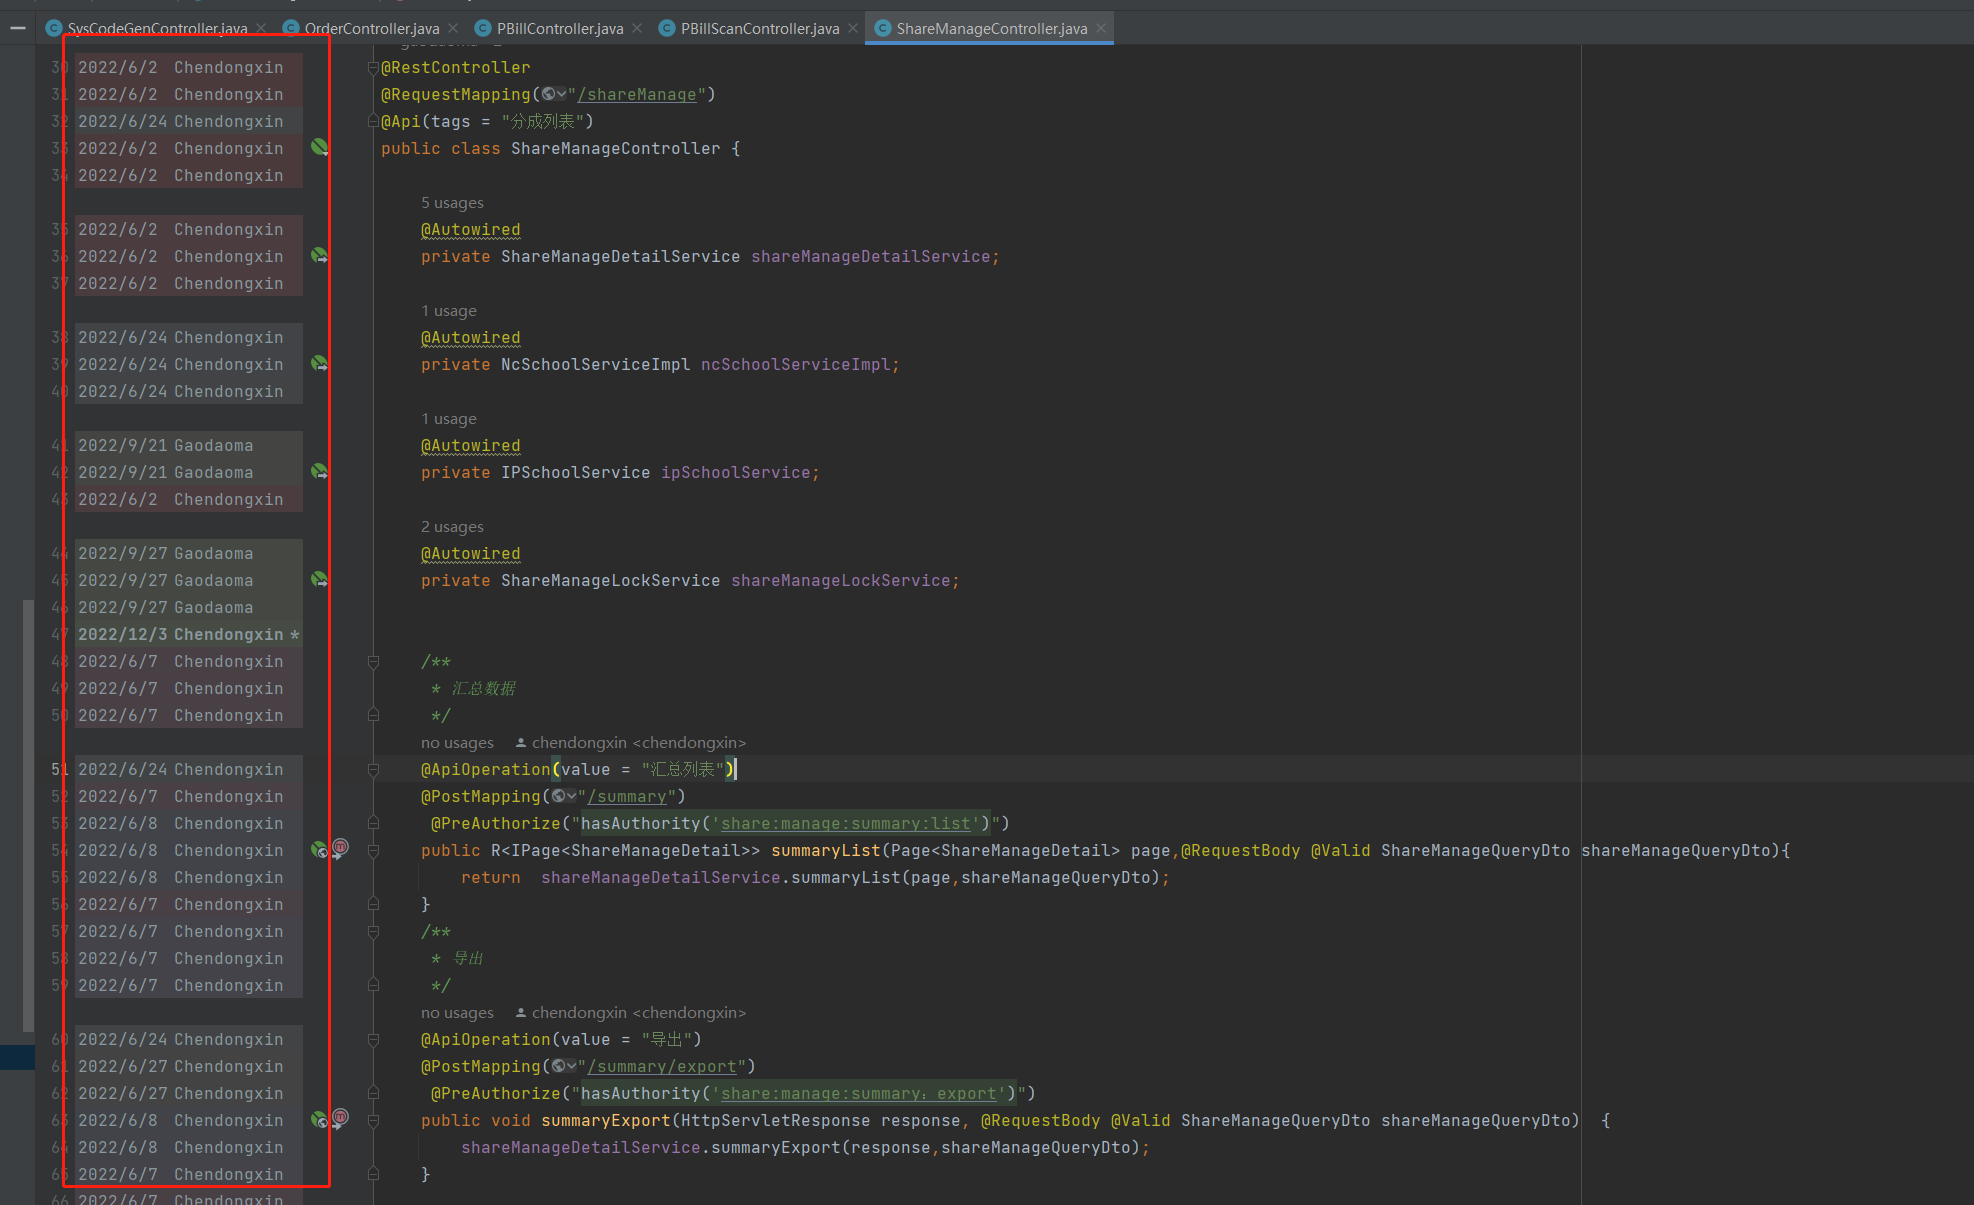This screenshot has height=1205, width=1974.
Task: Click class icon on OrderController.java tab
Action: pyautogui.click(x=291, y=28)
